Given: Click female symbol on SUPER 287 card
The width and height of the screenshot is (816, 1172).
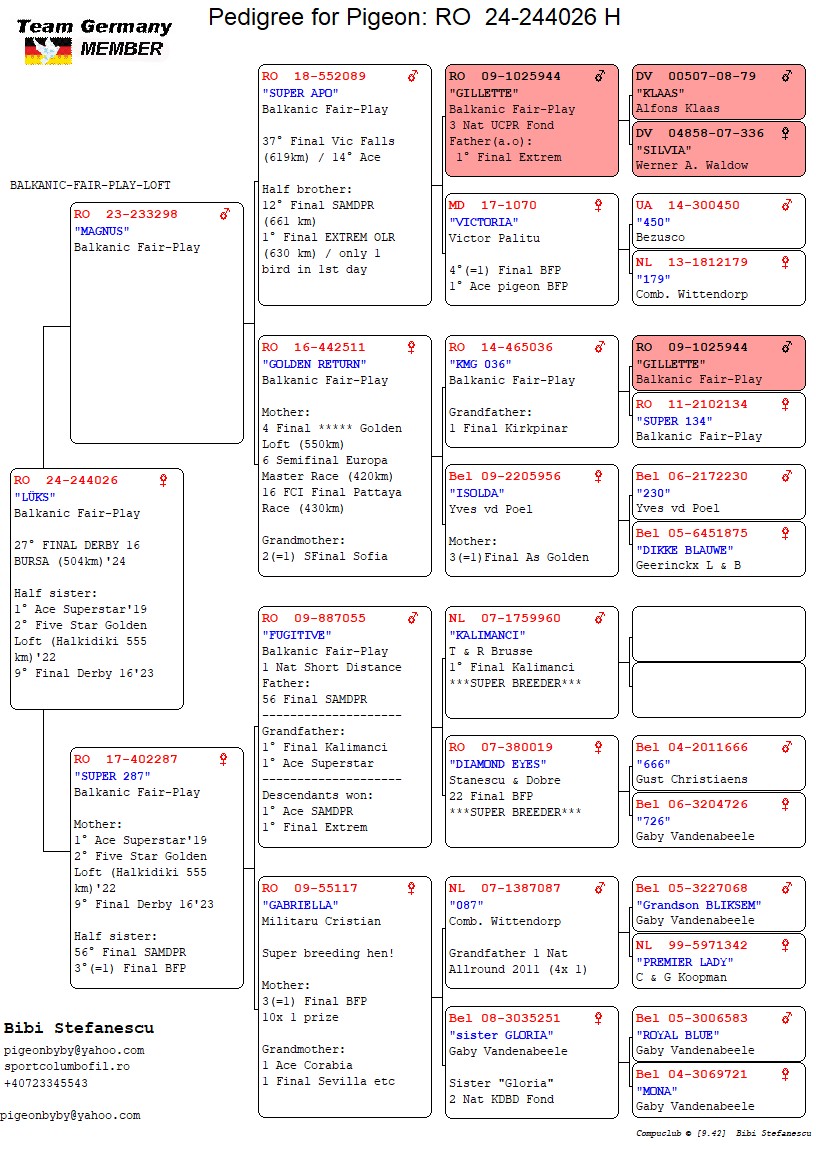Looking at the screenshot, I should click(223, 759).
